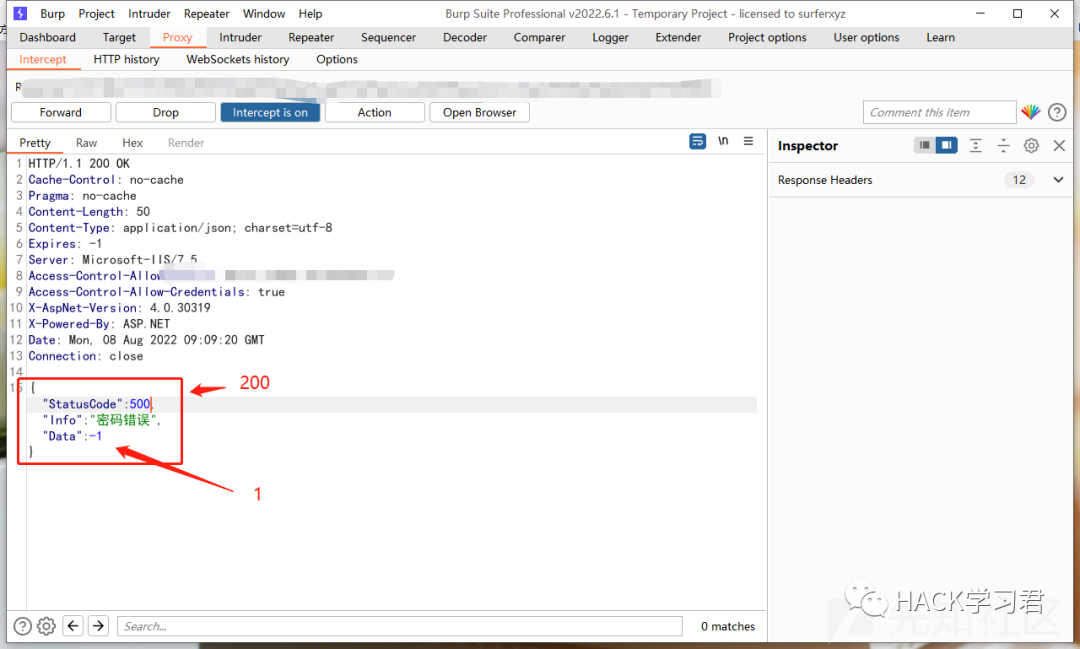Switch to the Intruder tab
The image size is (1080, 649).
point(240,37)
